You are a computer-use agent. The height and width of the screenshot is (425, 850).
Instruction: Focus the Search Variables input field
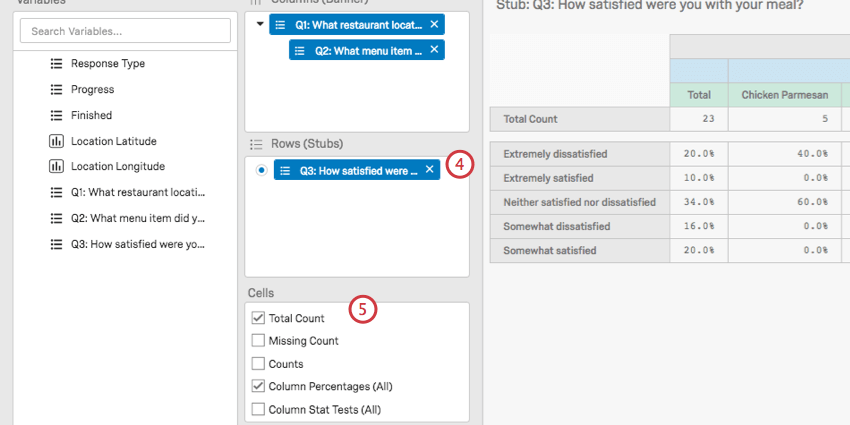point(125,31)
